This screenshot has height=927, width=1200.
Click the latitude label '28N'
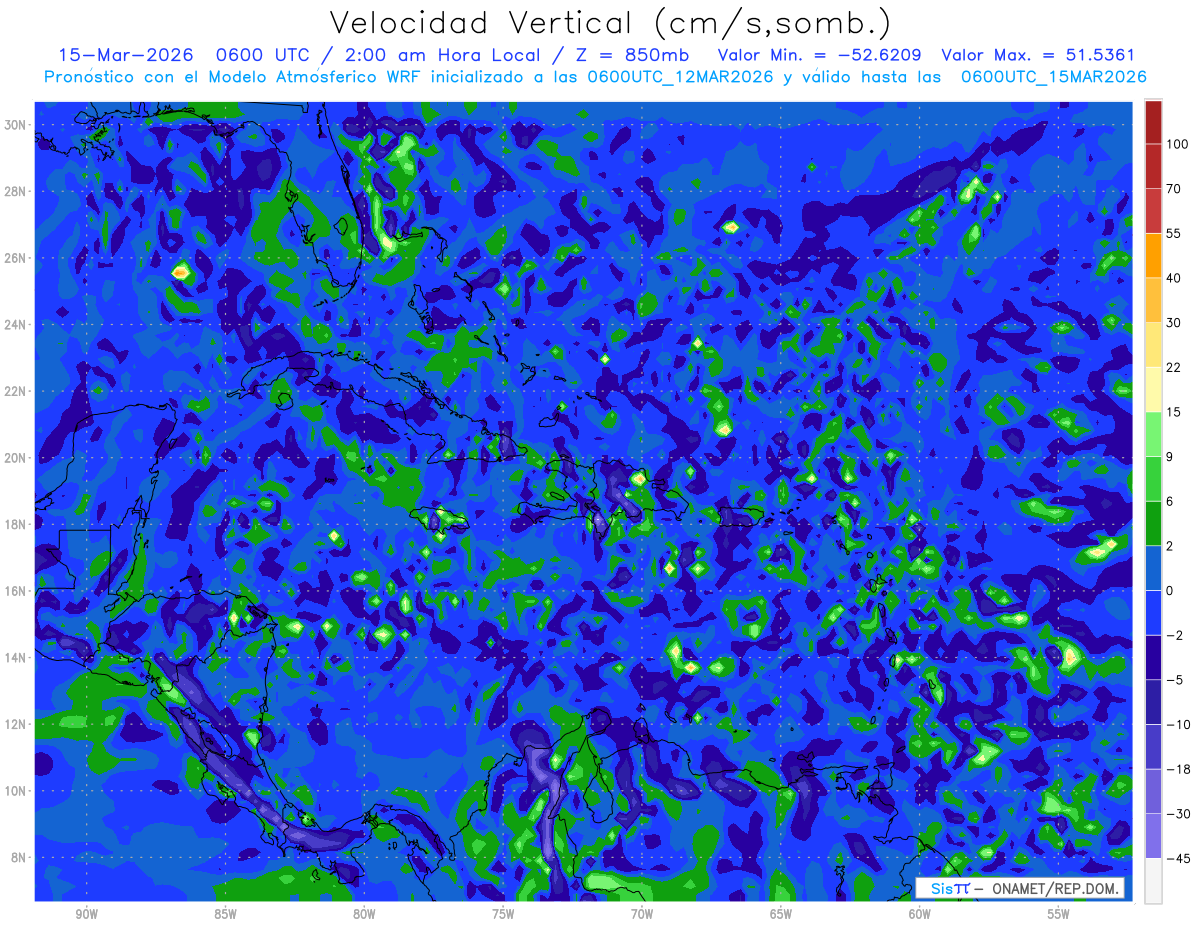(16, 191)
